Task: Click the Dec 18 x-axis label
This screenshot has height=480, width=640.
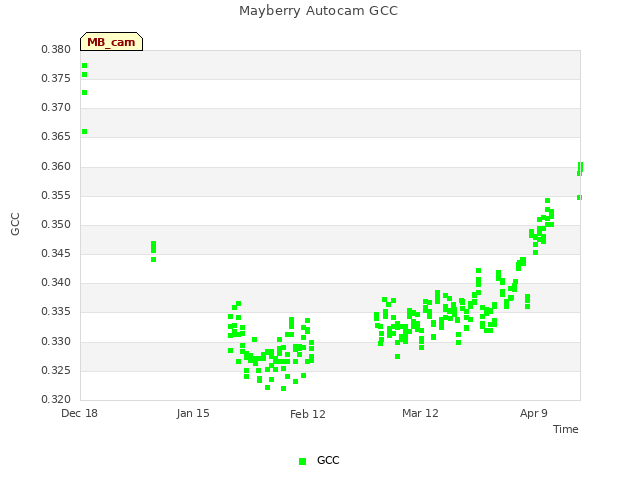Action: (79, 413)
